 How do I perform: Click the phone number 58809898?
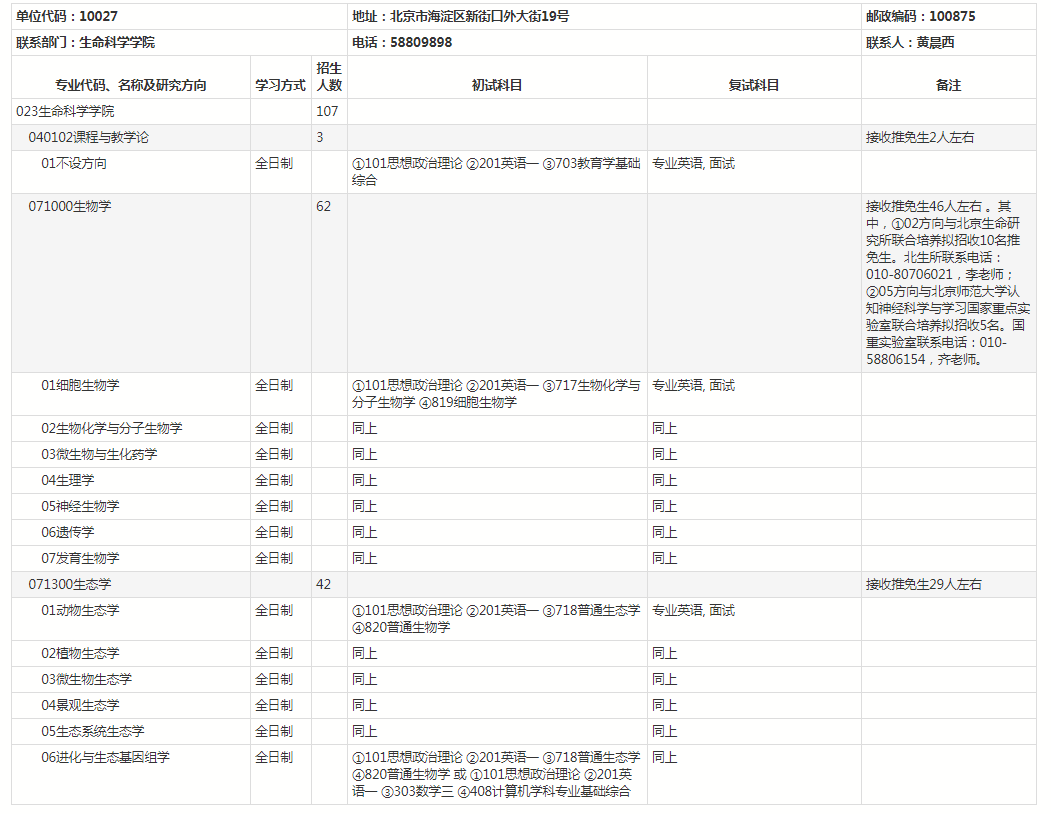[x=421, y=42]
